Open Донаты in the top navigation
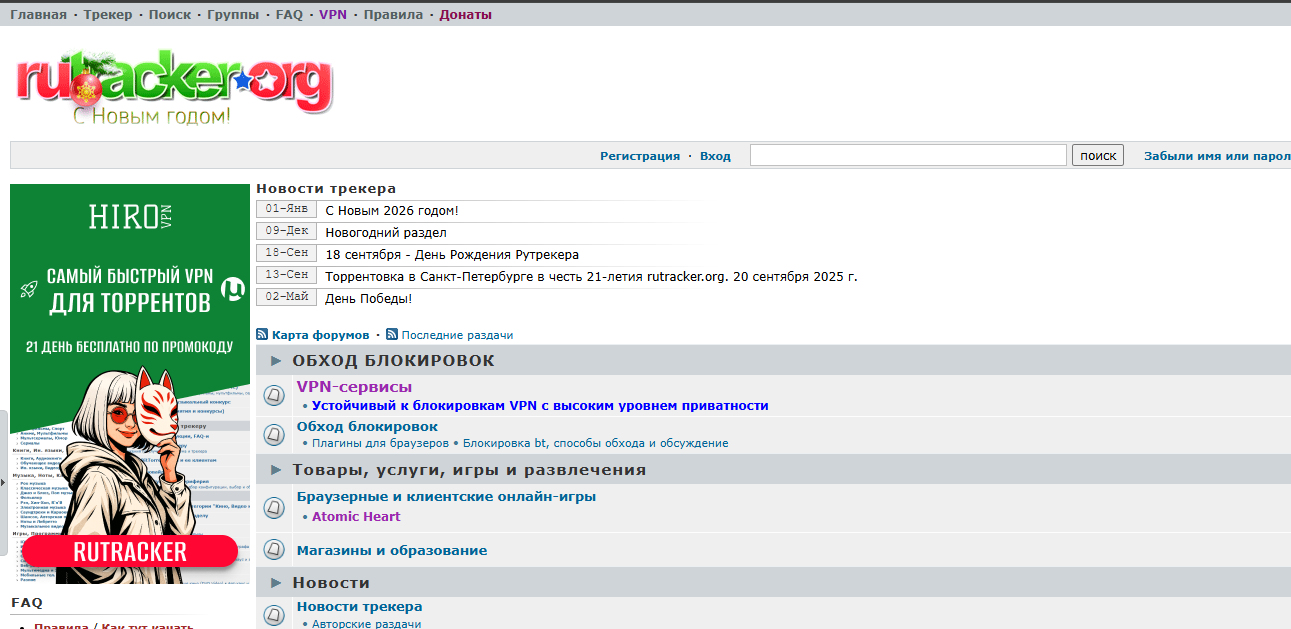Image resolution: width=1291 pixels, height=629 pixels. click(x=465, y=15)
